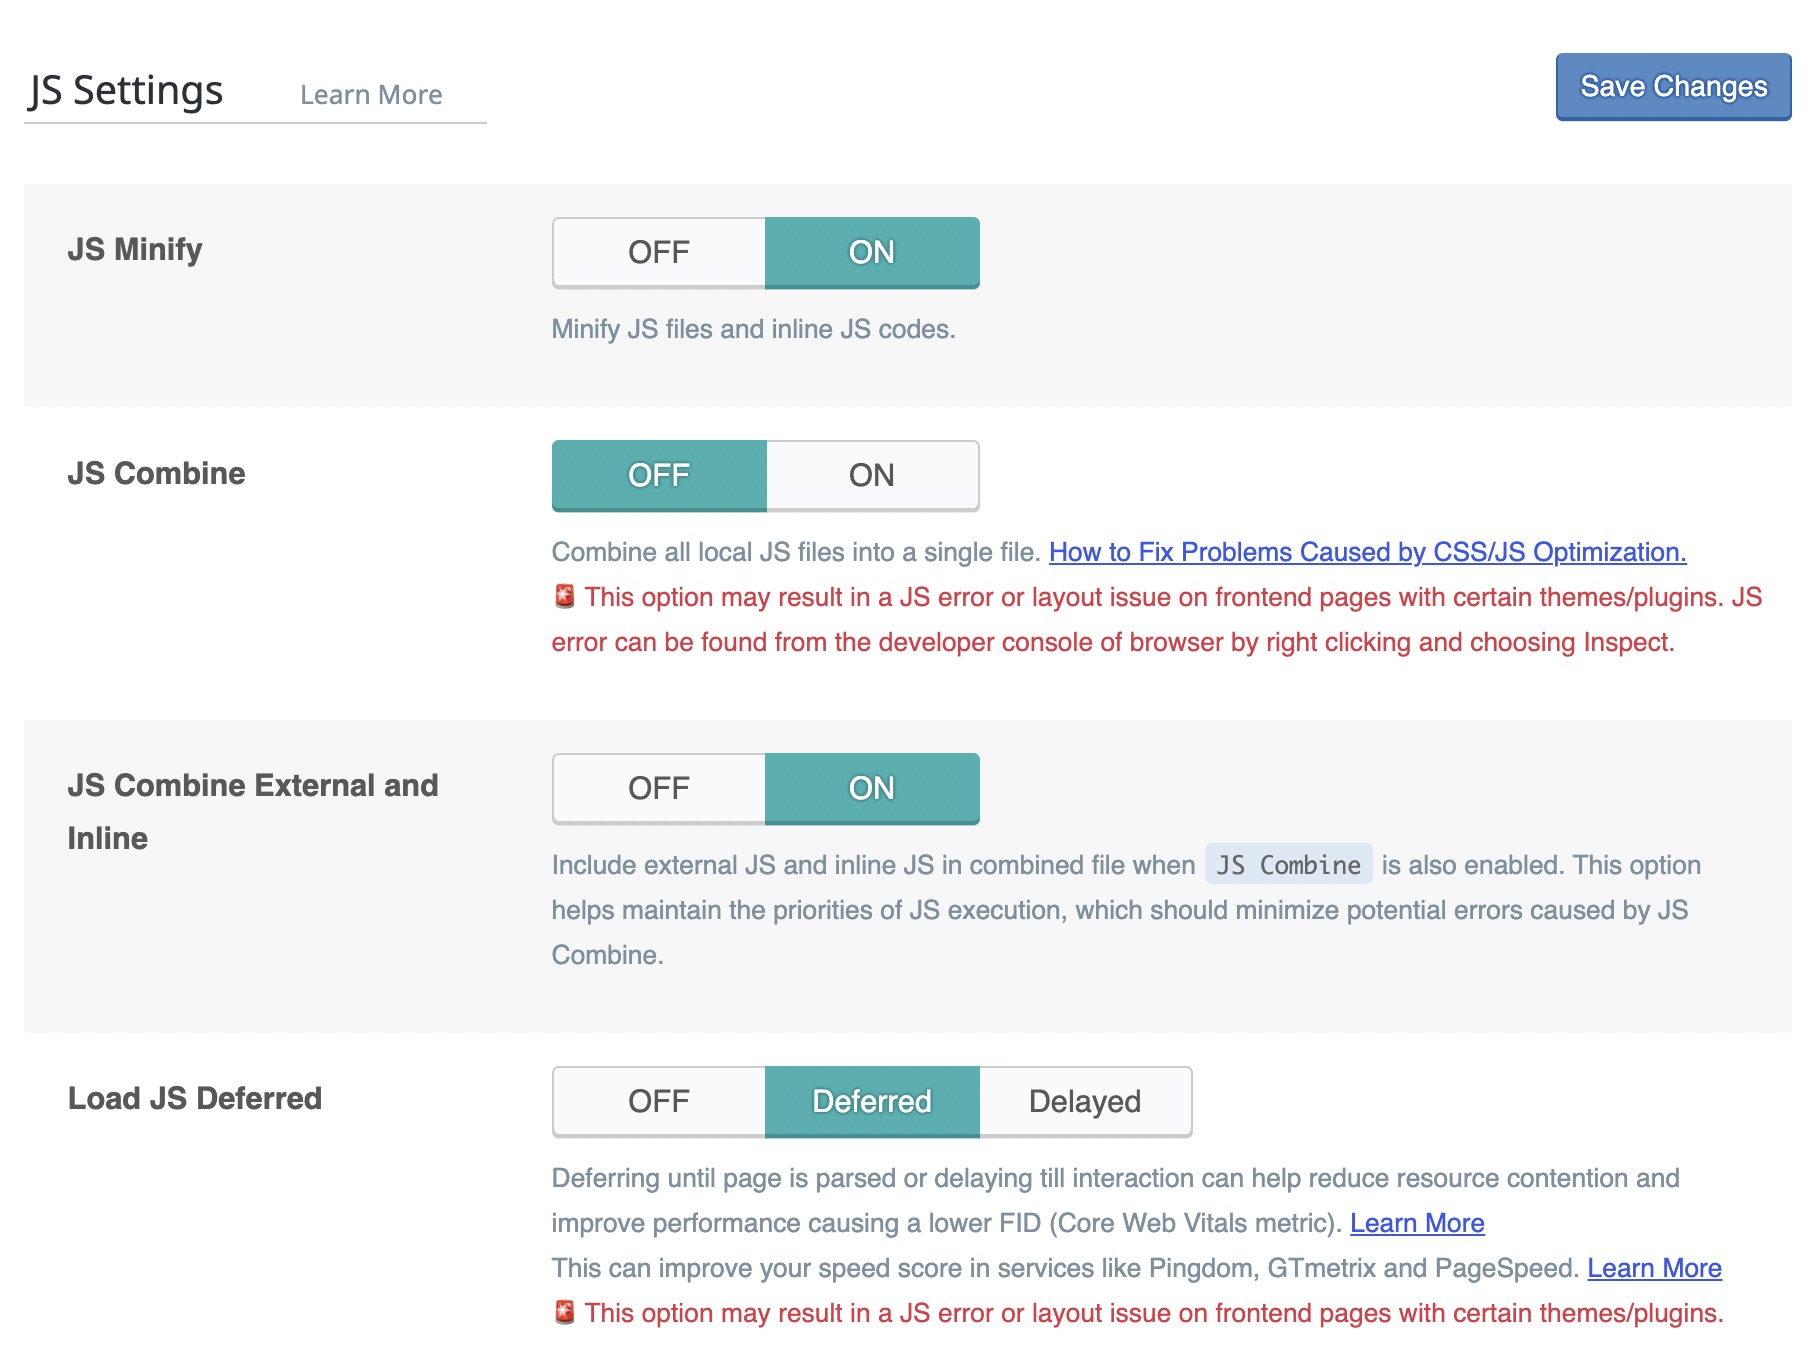Turn JS Minify ON
The height and width of the screenshot is (1370, 1816).
872,252
